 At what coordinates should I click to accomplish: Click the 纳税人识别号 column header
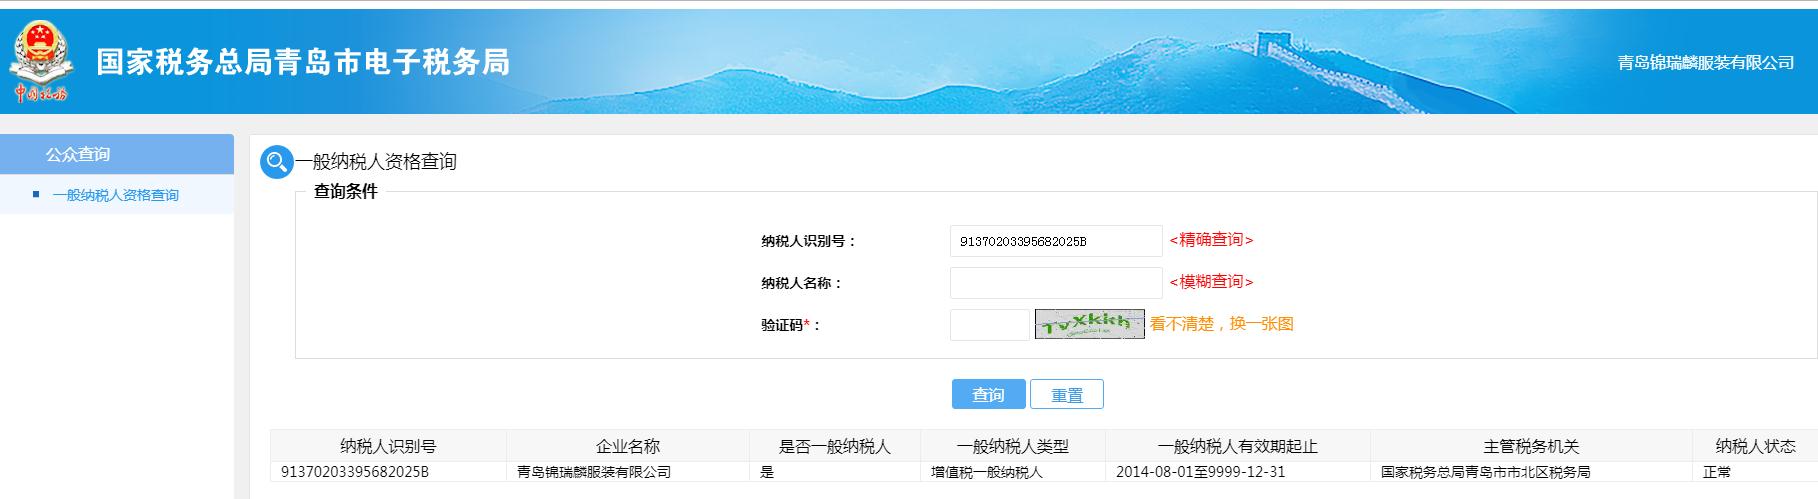[388, 446]
